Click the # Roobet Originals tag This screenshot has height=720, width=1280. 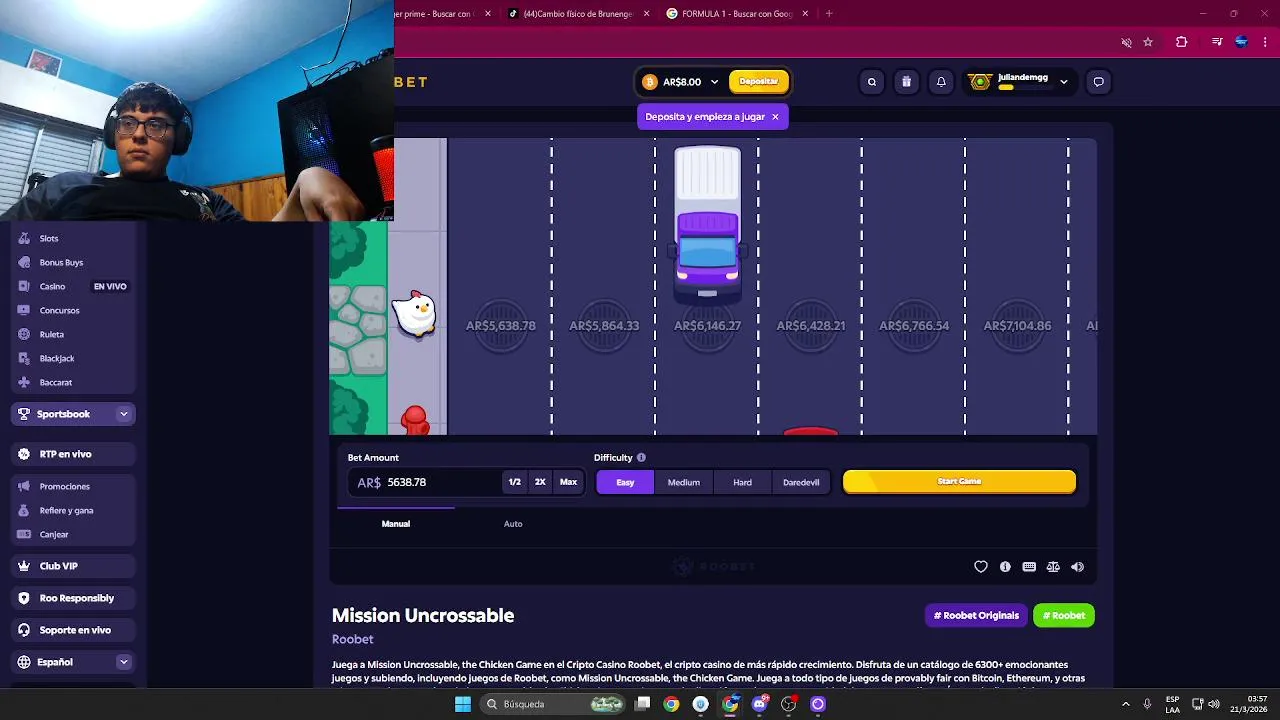pyautogui.click(x=976, y=615)
